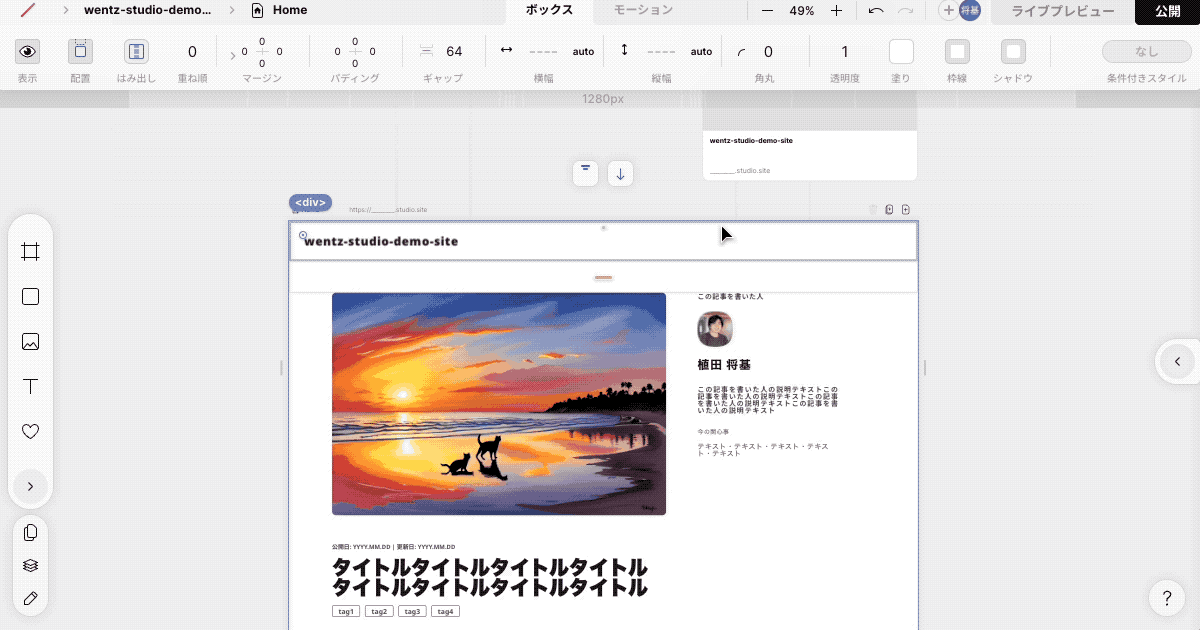Toggle element visibility with the 表示 eye icon

pyautogui.click(x=27, y=51)
